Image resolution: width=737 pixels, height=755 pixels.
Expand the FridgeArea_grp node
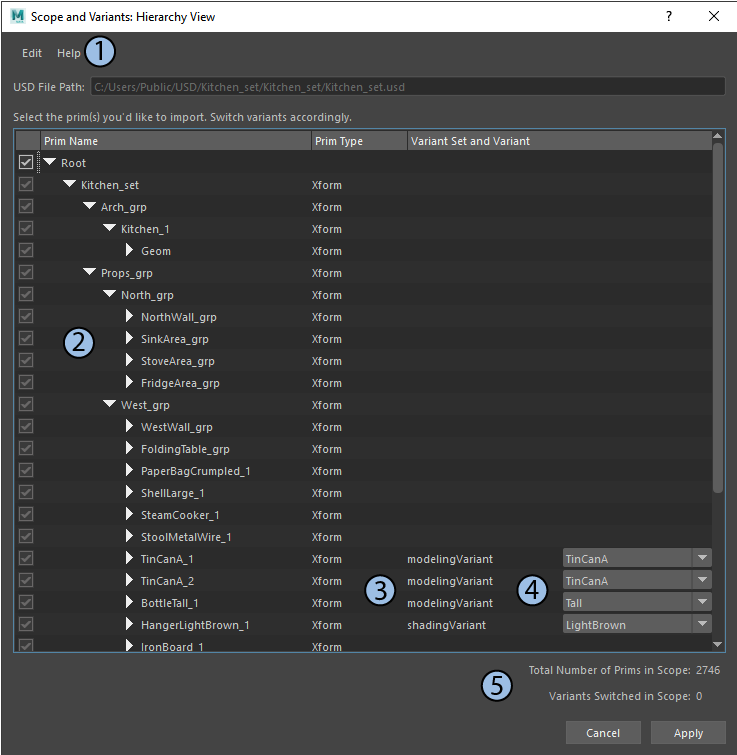pyautogui.click(x=129, y=382)
